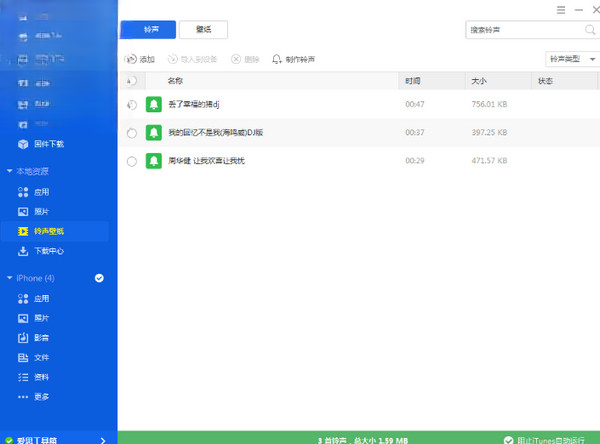Open 照片 under 本地资源
Image resolution: width=600 pixels, height=444 pixels.
[34, 212]
